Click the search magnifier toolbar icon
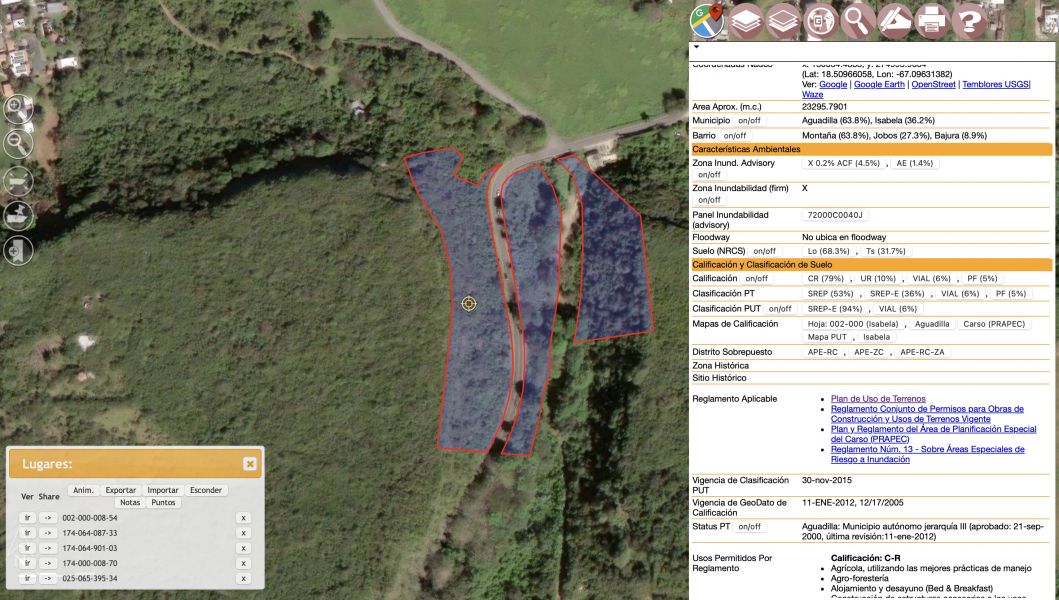The image size is (1059, 600). [858, 20]
